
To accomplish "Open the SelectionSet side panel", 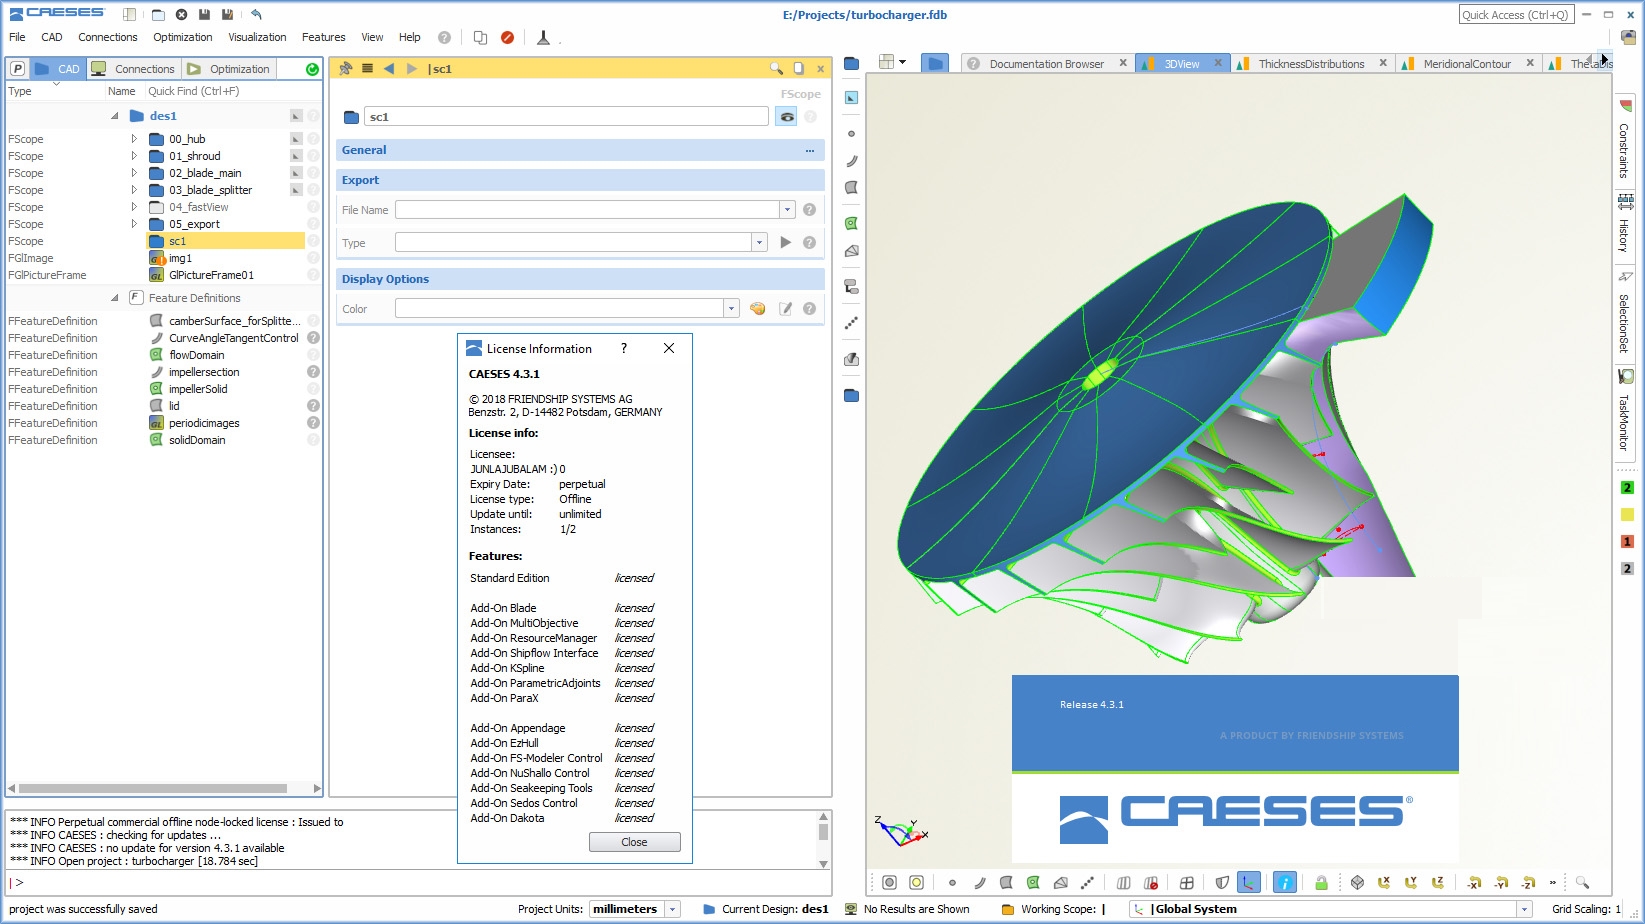I will [x=1625, y=313].
